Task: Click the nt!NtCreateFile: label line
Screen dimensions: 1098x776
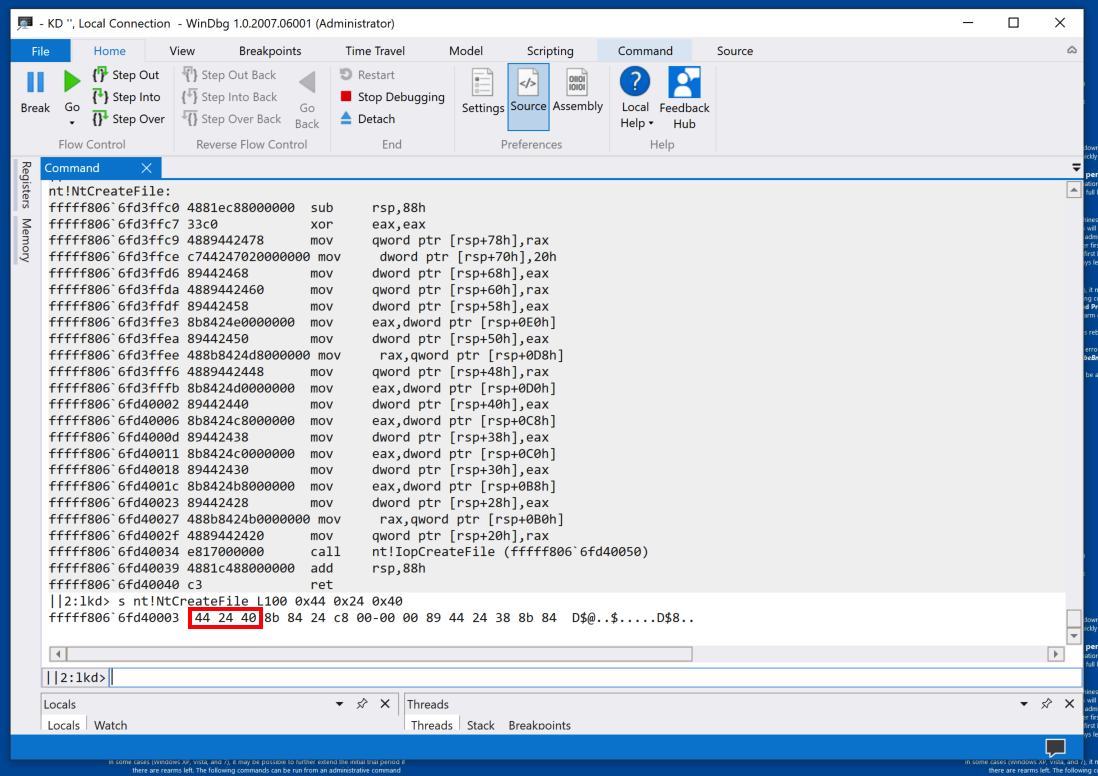Action: point(109,191)
